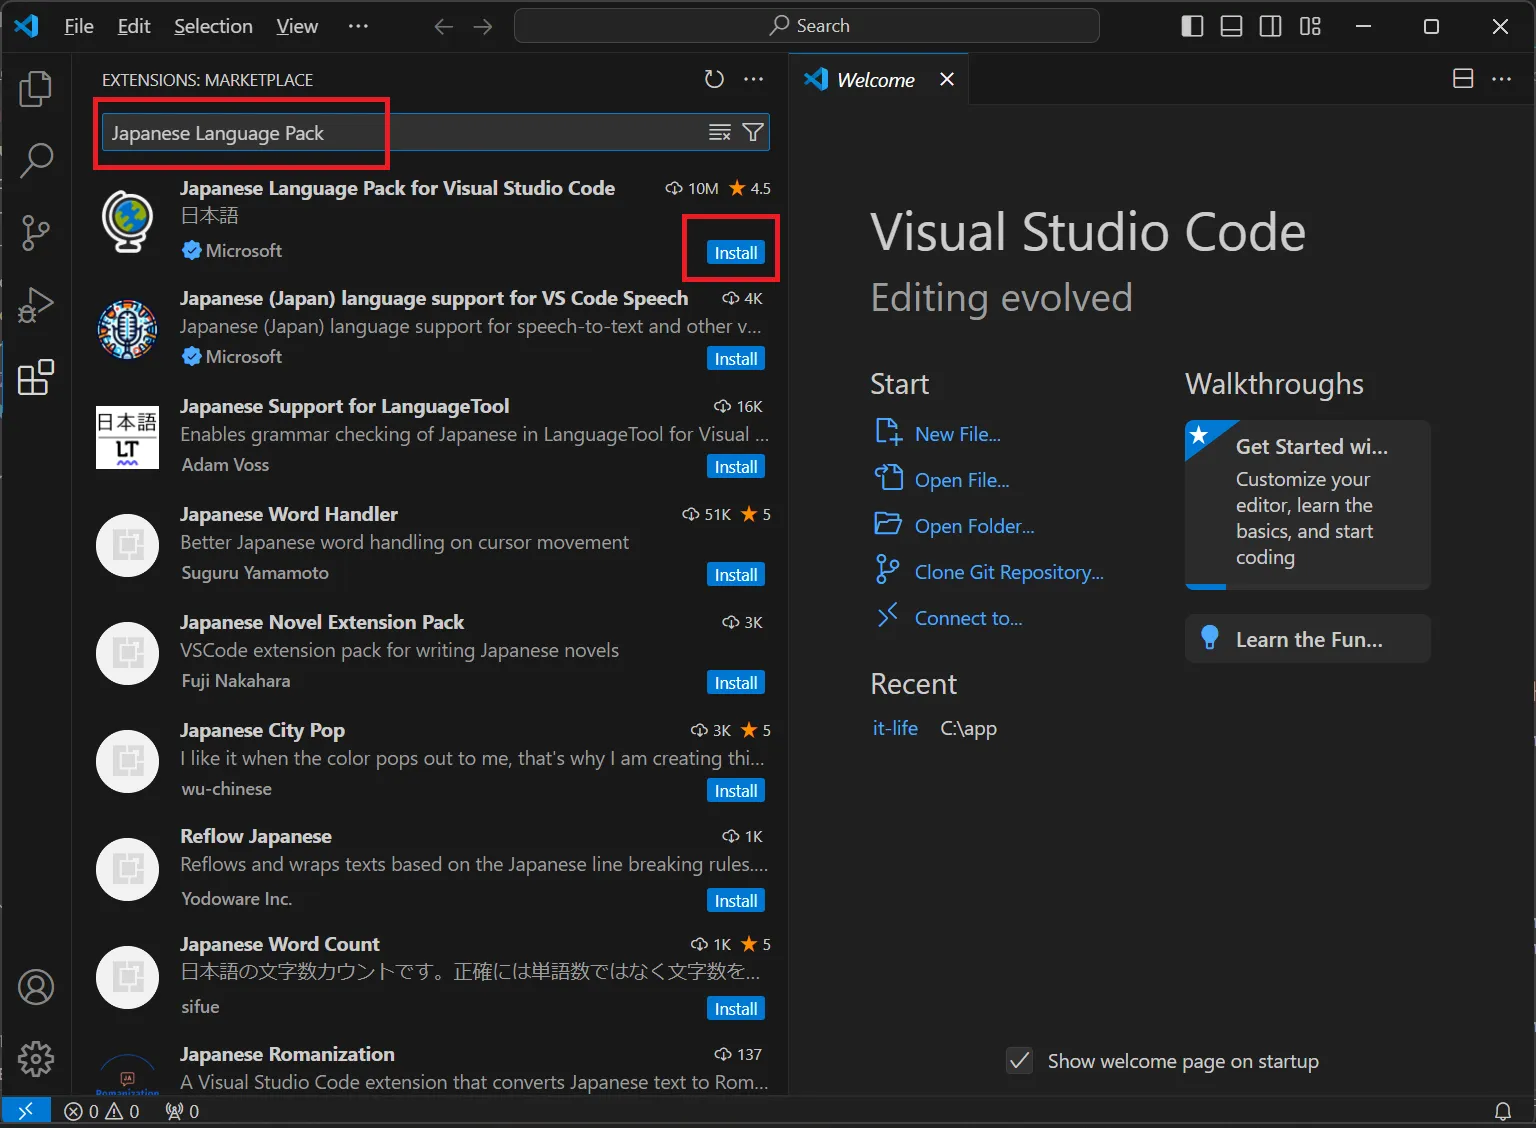This screenshot has width=1536, height=1128.
Task: Select Reflow Japanese title
Action: point(256,836)
